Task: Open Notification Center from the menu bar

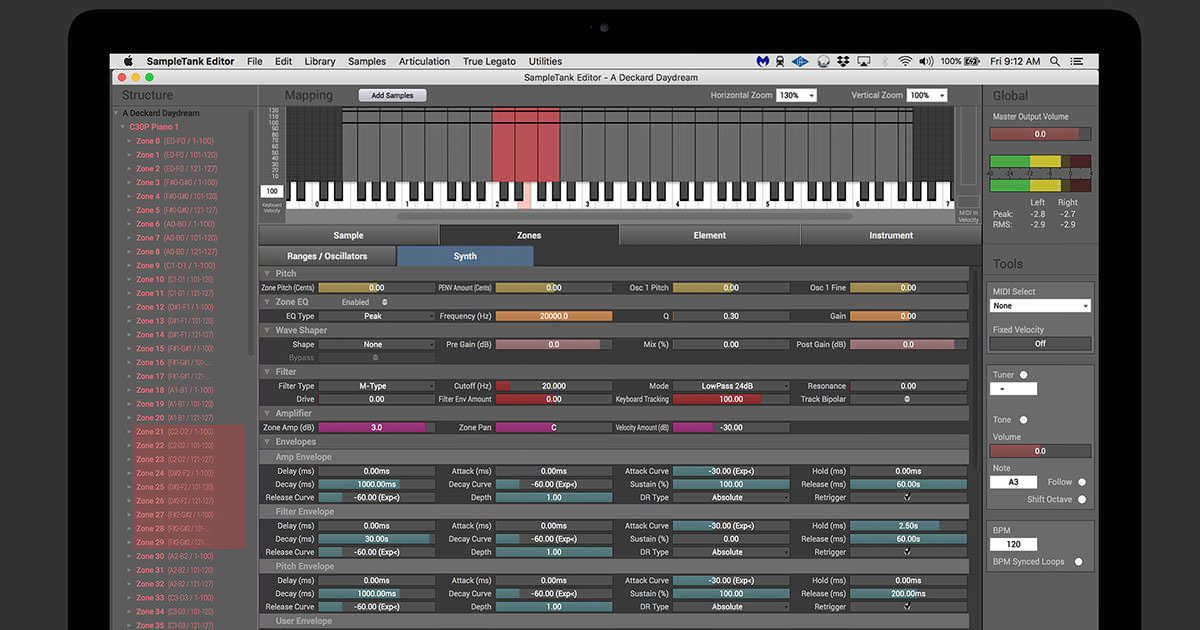Action: (x=1078, y=61)
